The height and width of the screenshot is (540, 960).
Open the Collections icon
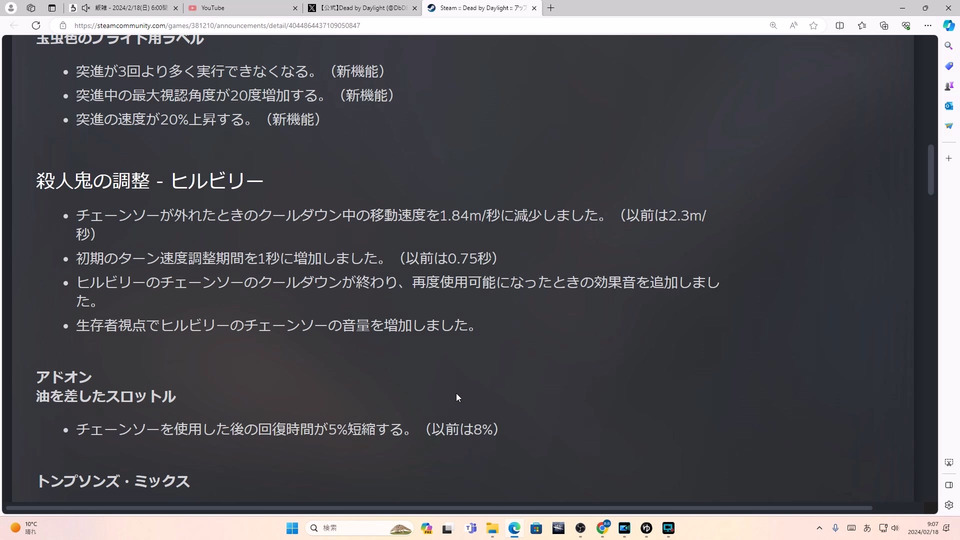point(884,26)
